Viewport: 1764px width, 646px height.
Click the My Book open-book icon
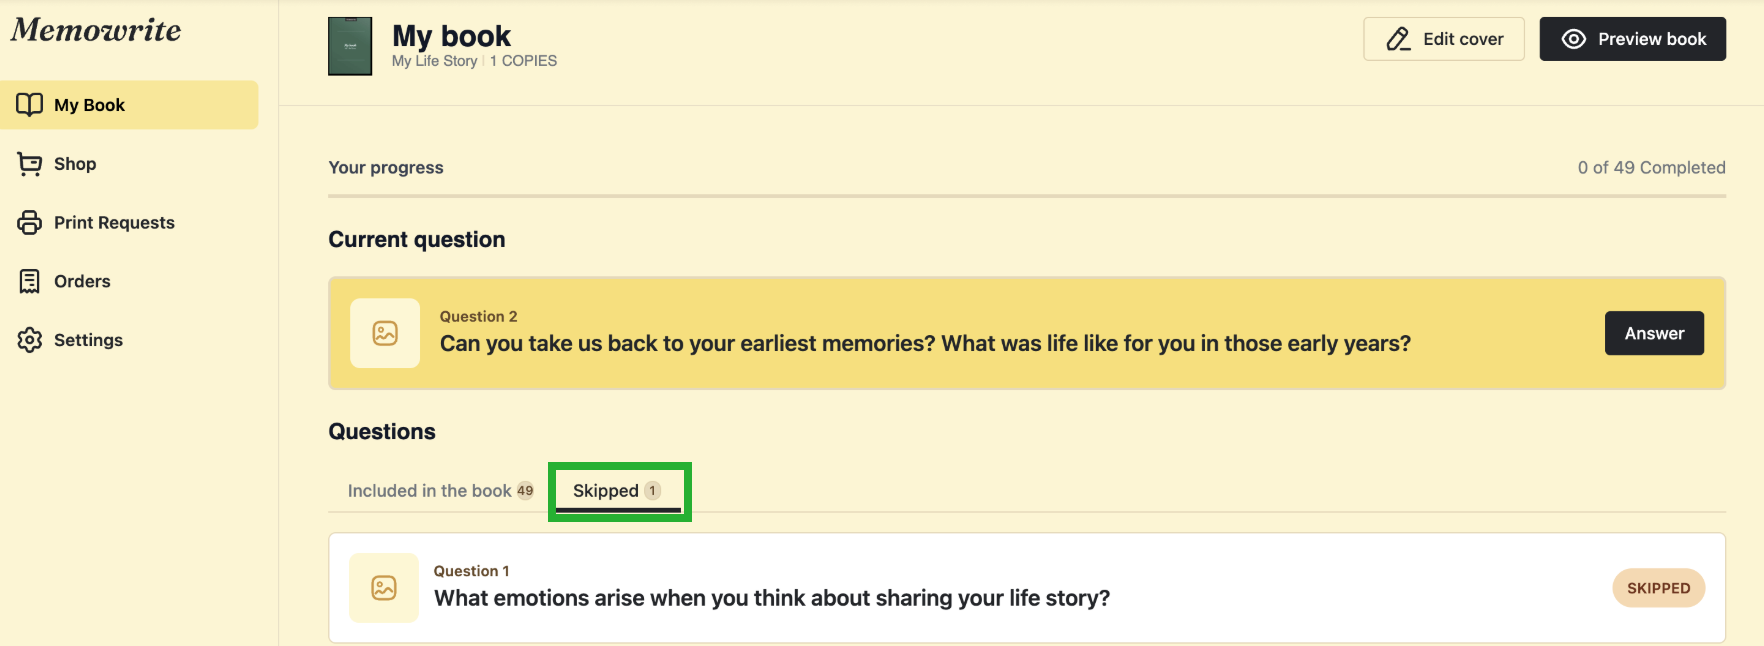pyautogui.click(x=30, y=105)
